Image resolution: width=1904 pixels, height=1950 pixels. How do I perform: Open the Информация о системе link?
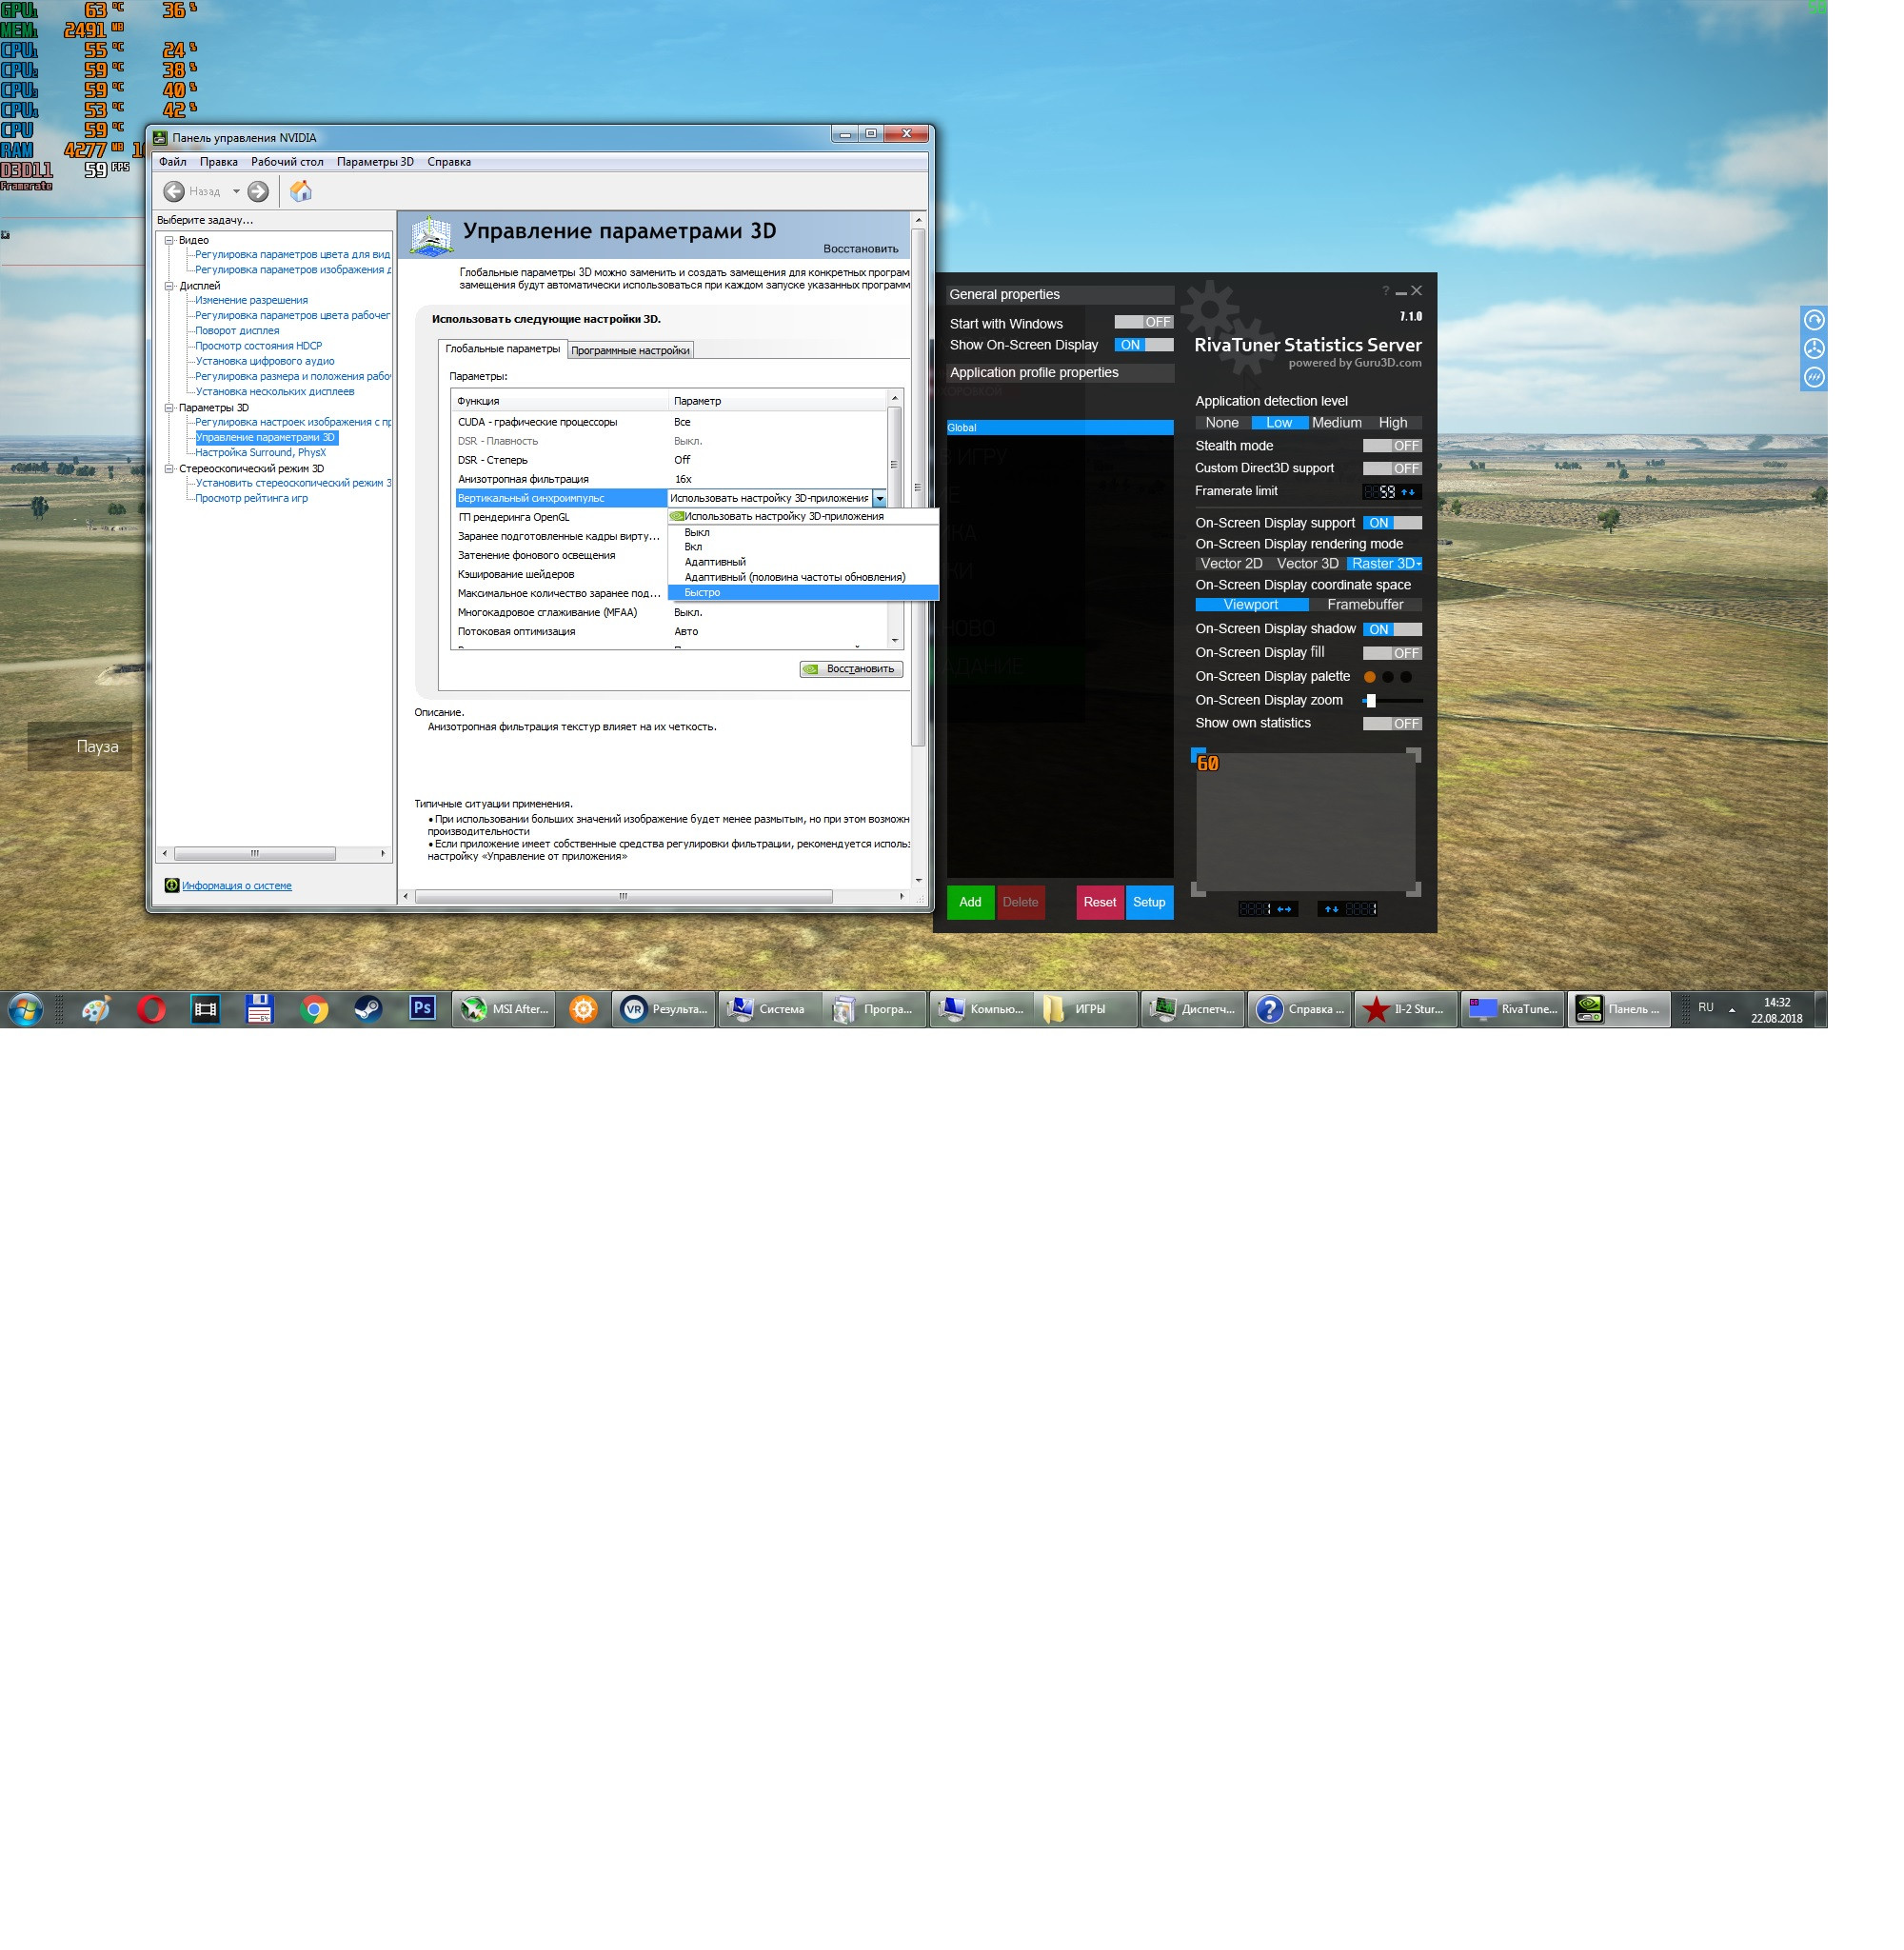click(236, 886)
